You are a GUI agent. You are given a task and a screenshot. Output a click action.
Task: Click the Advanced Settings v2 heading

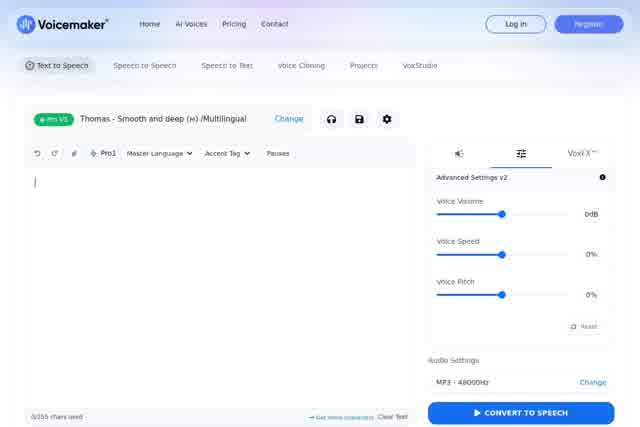pos(471,178)
